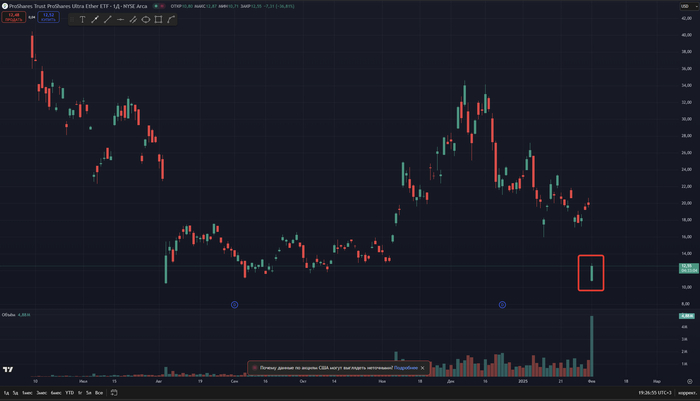Image resolution: width=700 pixels, height=401 pixels.
Task: Click the 20,00 price scale label
Action: (687, 203)
